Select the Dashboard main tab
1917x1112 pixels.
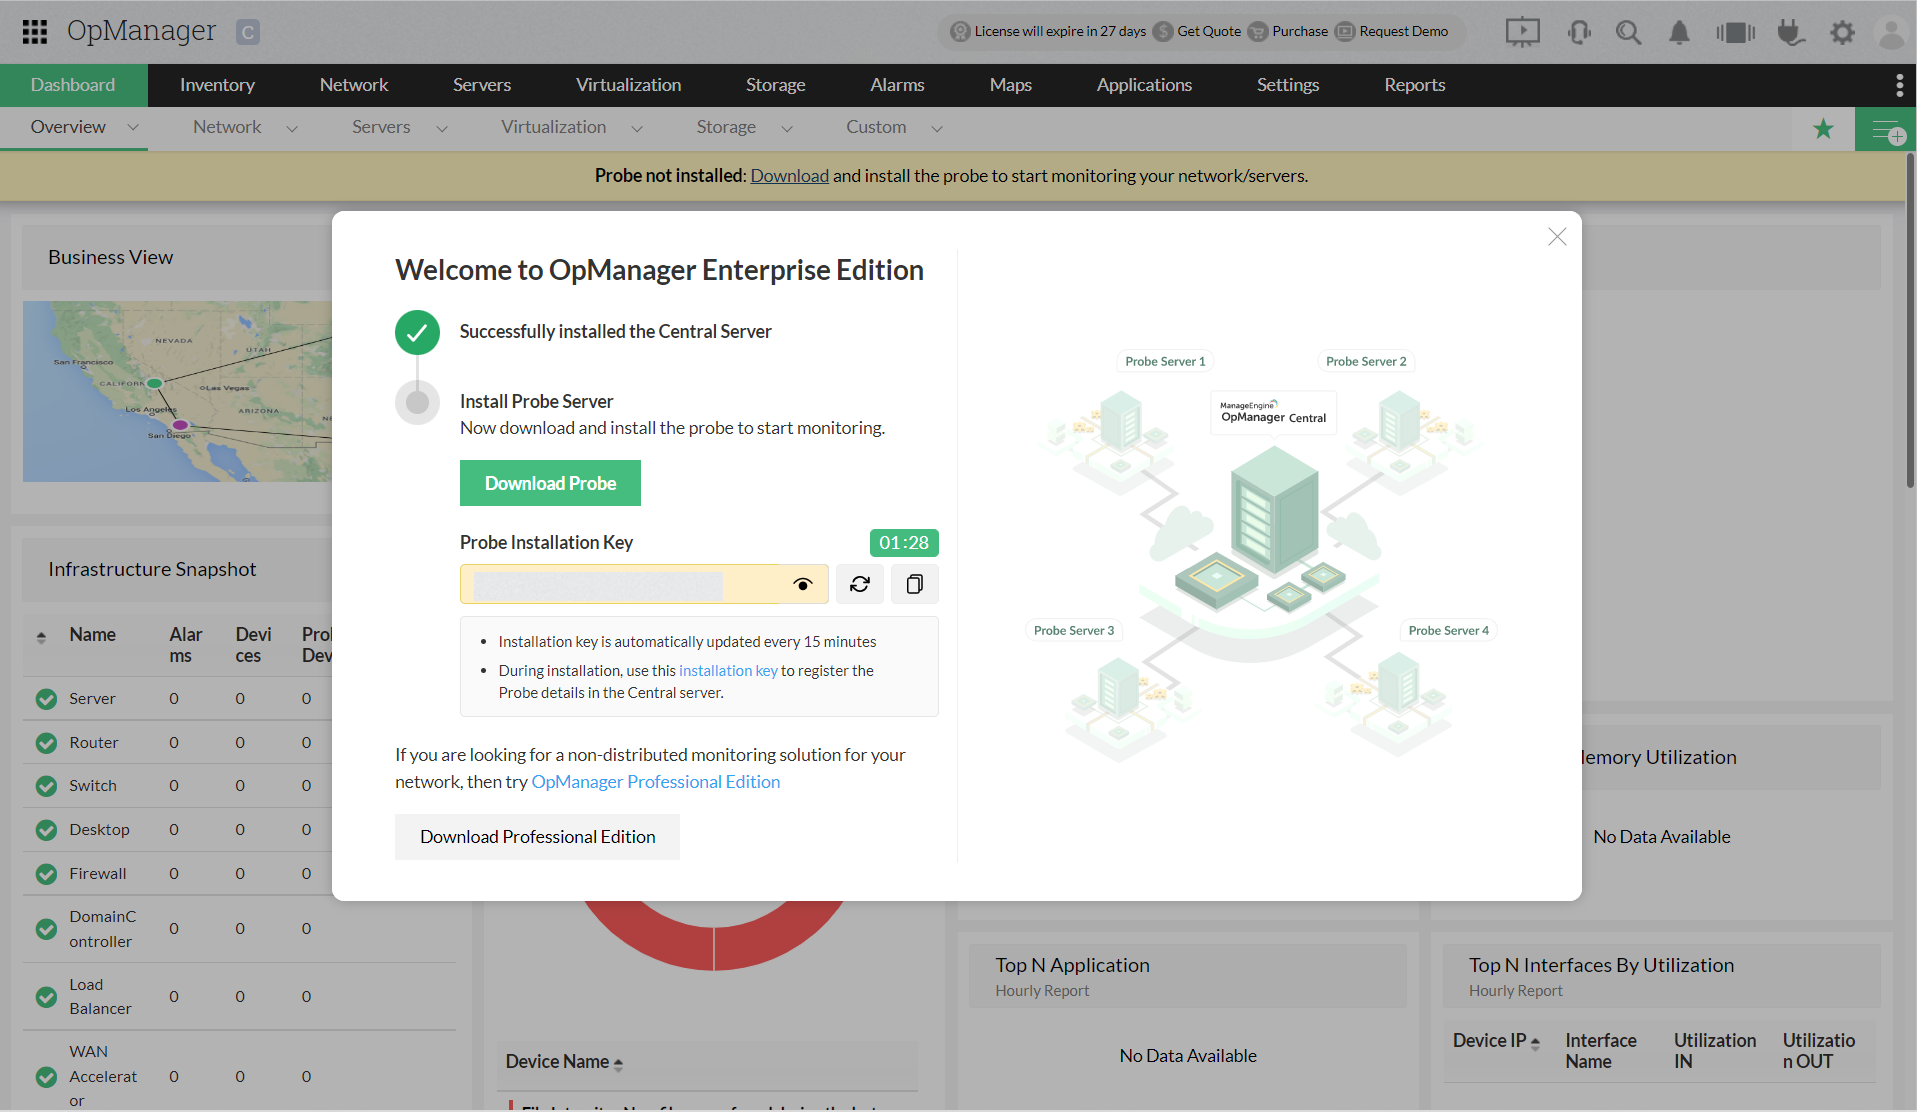(73, 85)
